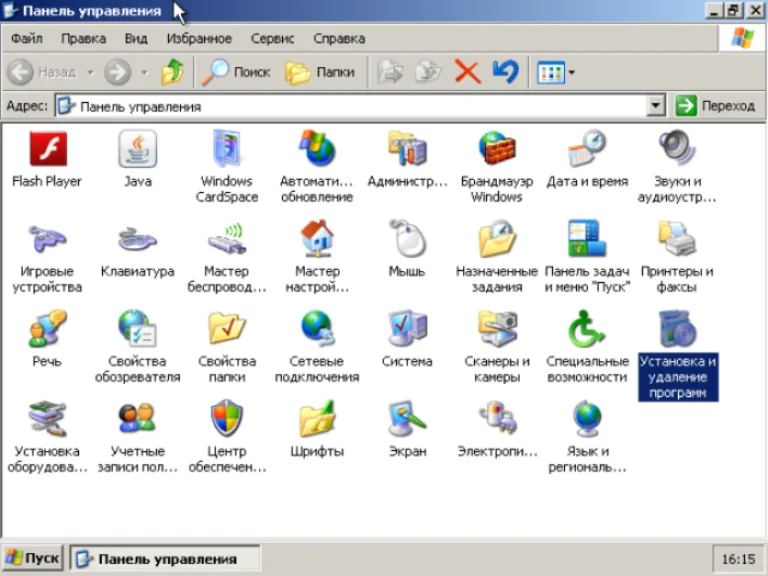Open the address bar dropdown arrow
The height and width of the screenshot is (576, 768).
(x=655, y=106)
